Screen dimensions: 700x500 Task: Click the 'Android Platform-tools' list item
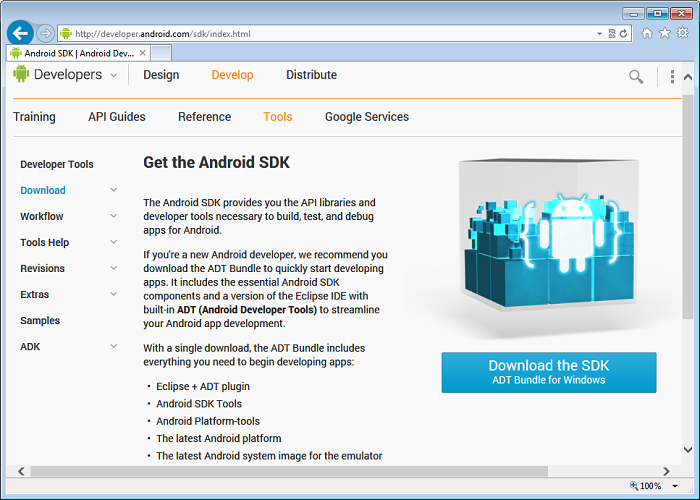click(x=208, y=421)
